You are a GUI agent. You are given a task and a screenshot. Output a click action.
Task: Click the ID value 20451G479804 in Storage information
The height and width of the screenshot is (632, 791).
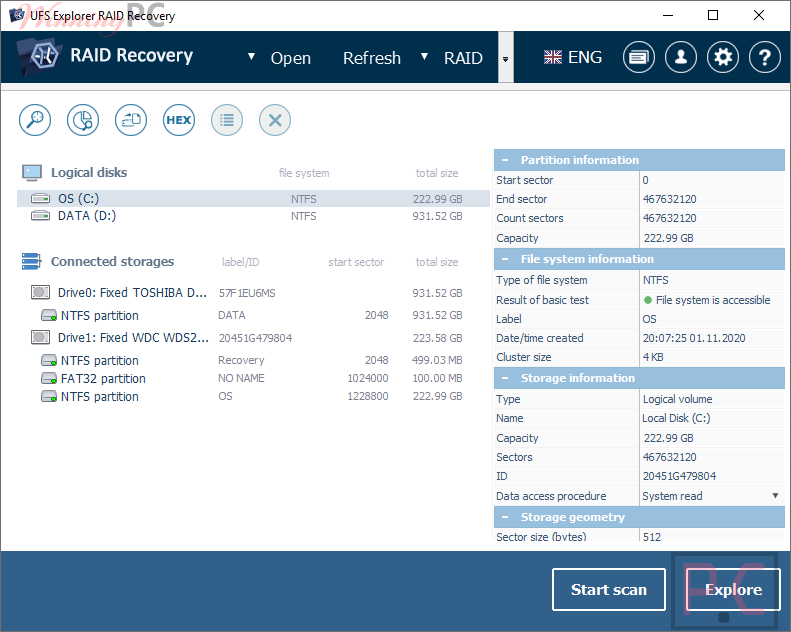tap(679, 476)
